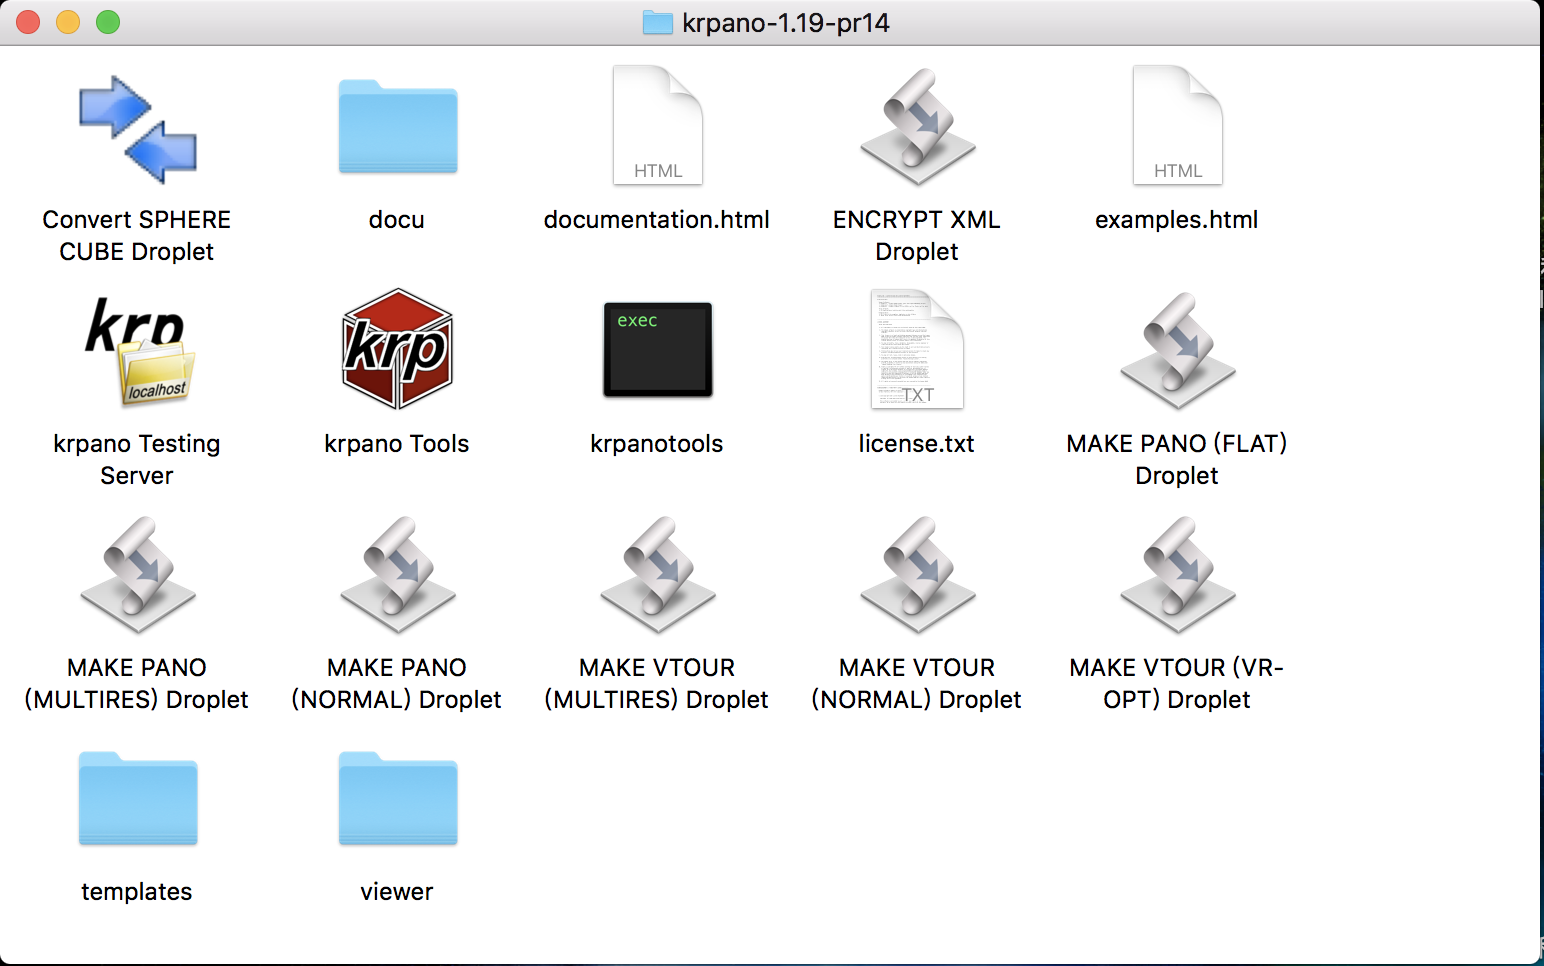
Task: Click the 'MAKE VTOUR (NORMAL) Droplet' label
Action: pyautogui.click(x=917, y=684)
